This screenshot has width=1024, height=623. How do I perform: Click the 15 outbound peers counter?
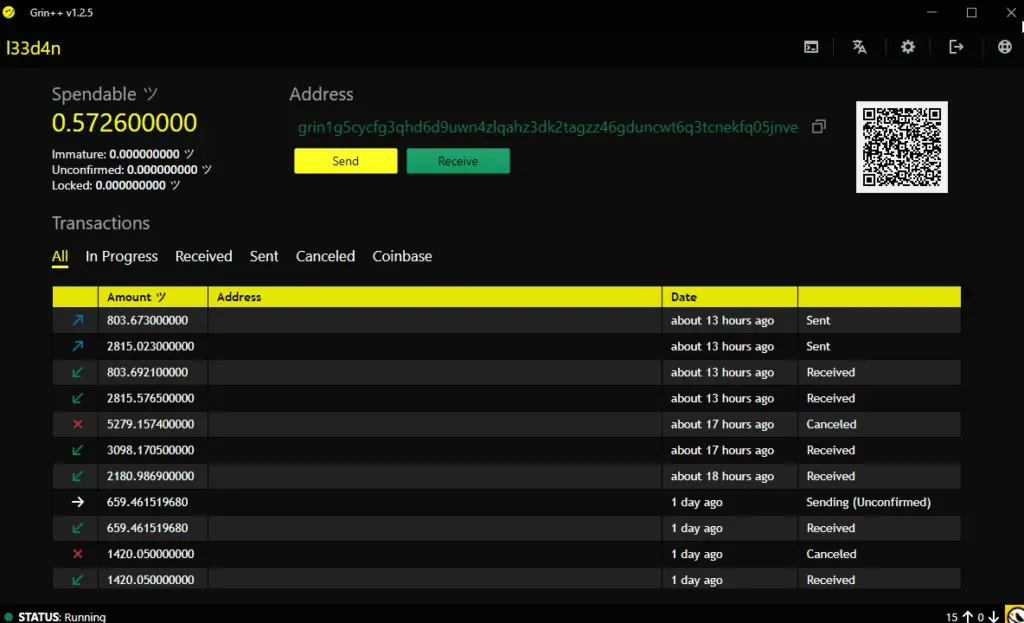pos(959,616)
